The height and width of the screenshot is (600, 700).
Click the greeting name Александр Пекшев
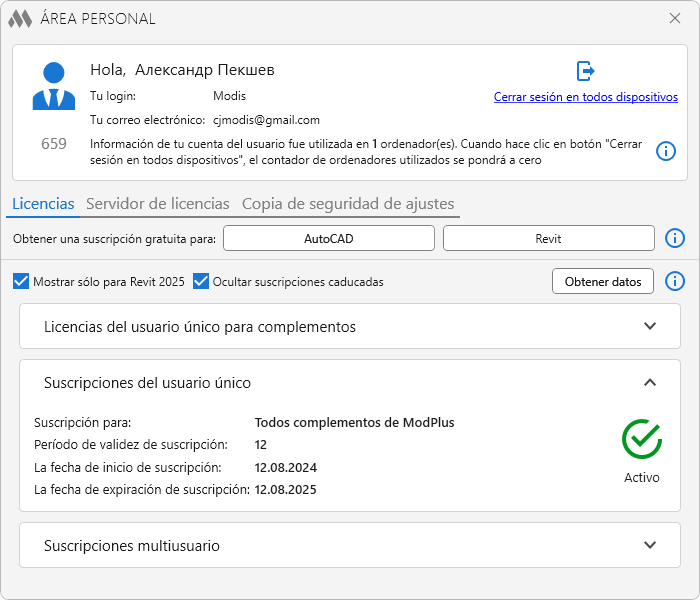coord(204,70)
